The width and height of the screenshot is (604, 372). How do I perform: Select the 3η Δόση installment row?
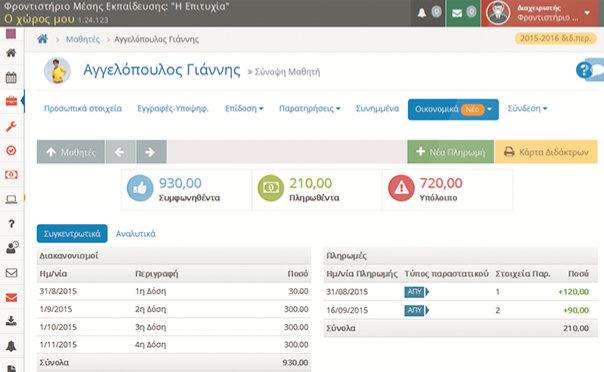point(174,327)
